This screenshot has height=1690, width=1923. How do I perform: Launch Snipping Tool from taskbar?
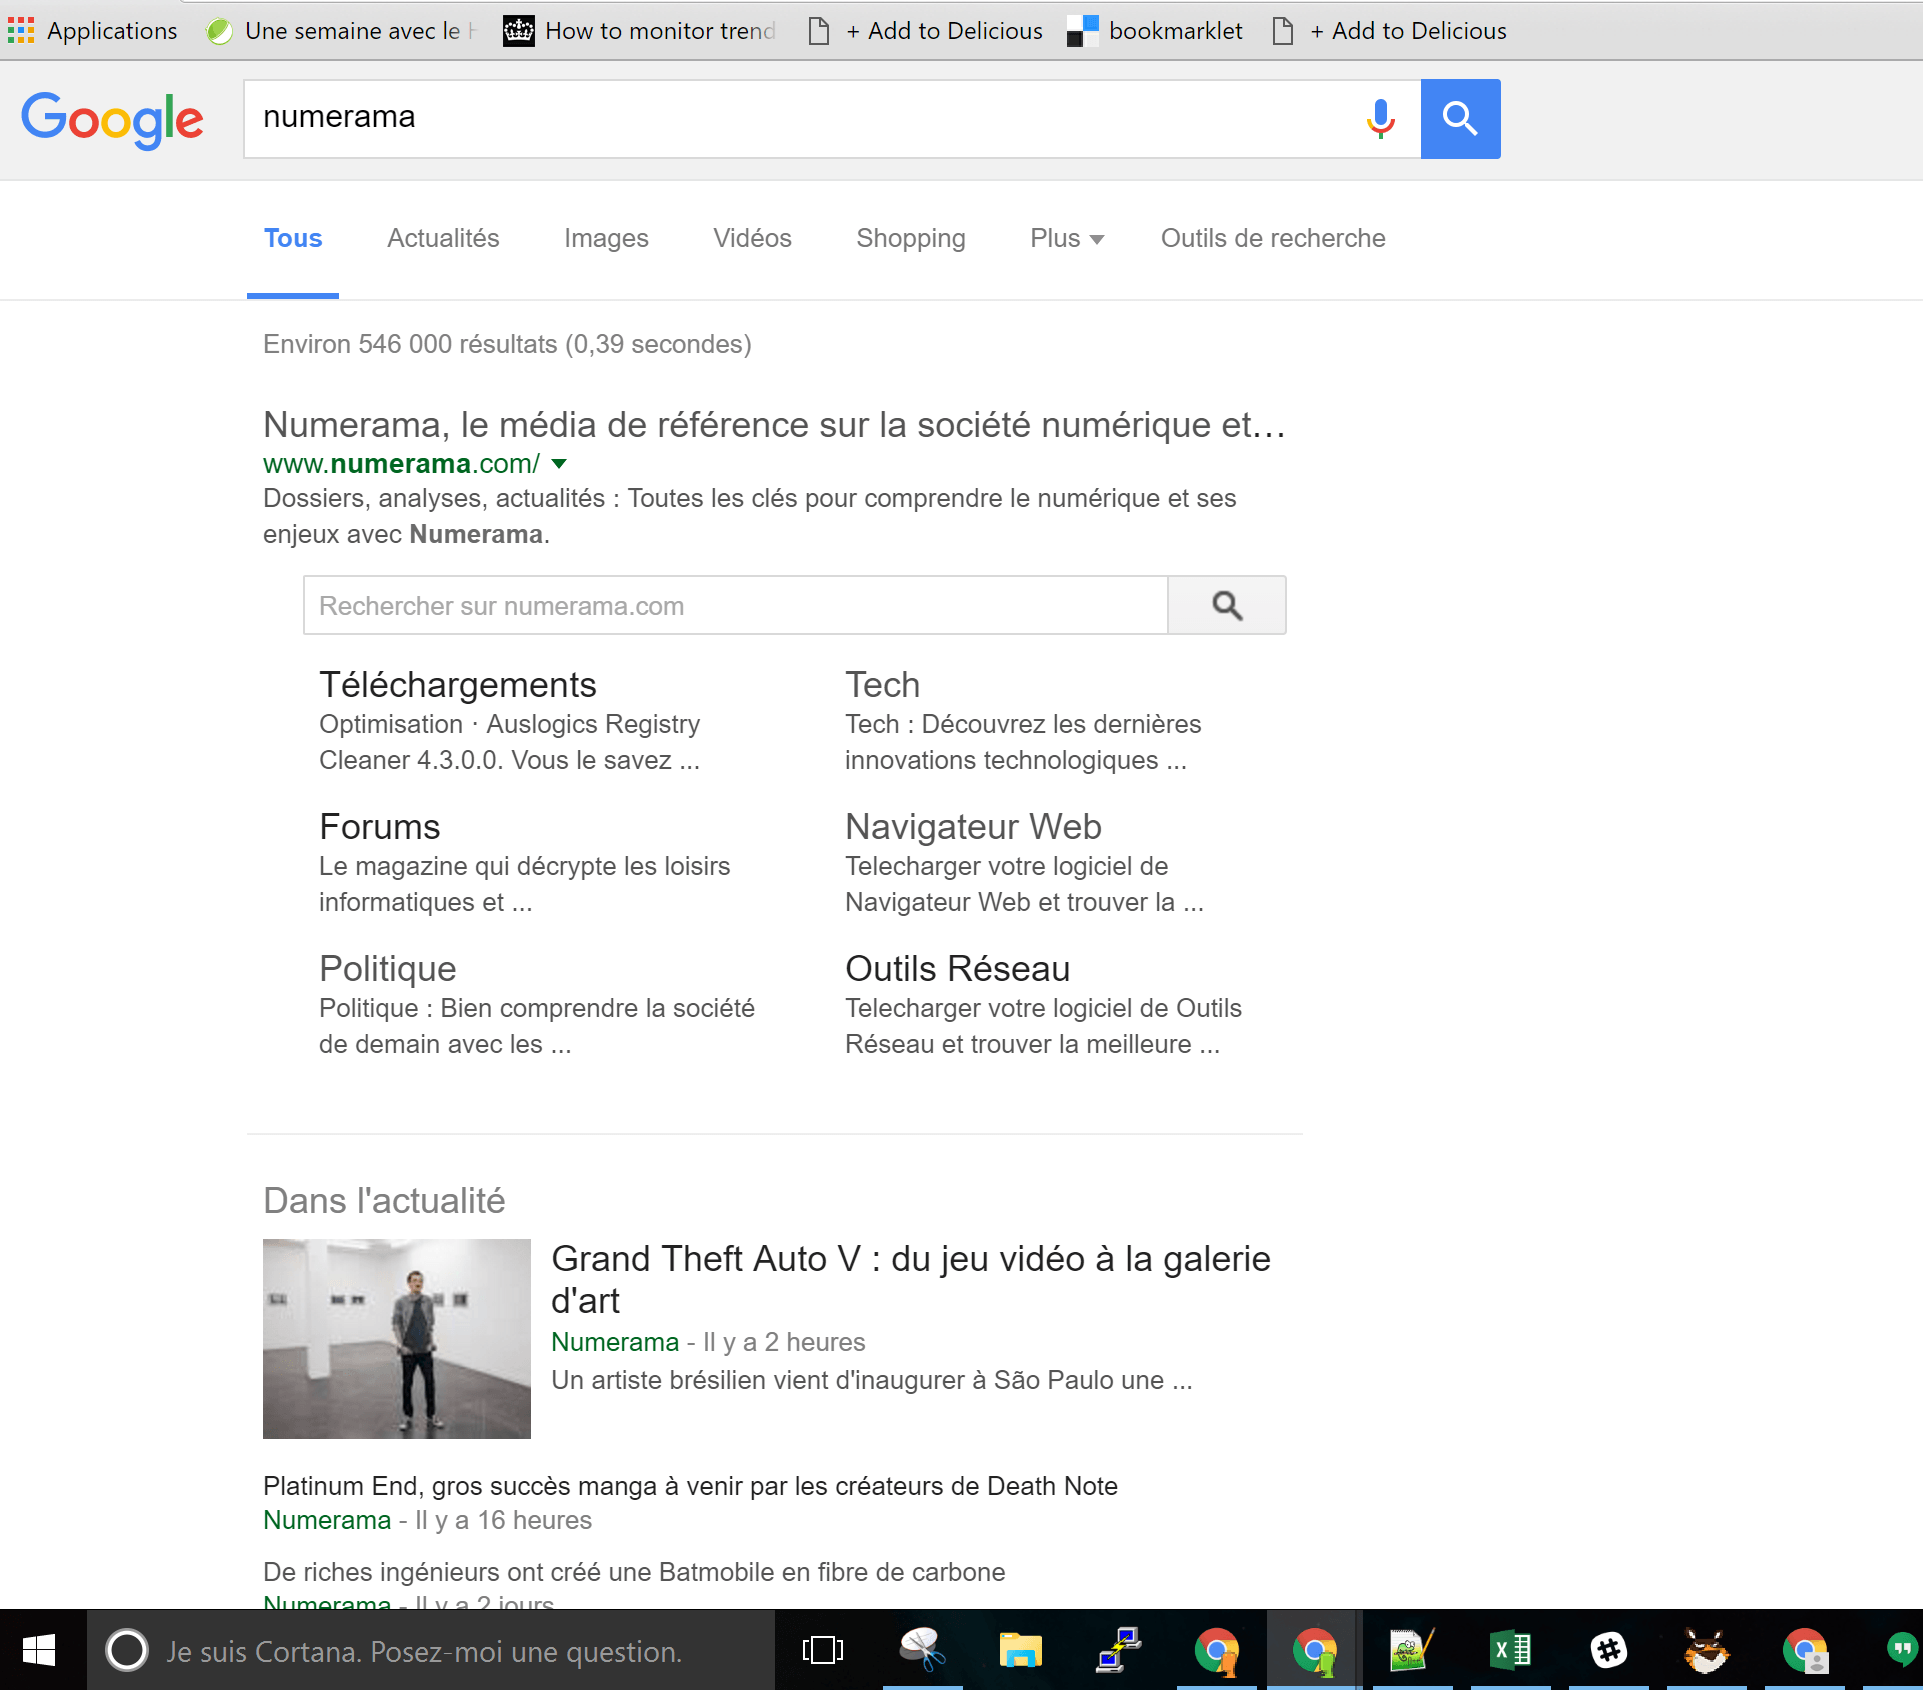coord(922,1650)
